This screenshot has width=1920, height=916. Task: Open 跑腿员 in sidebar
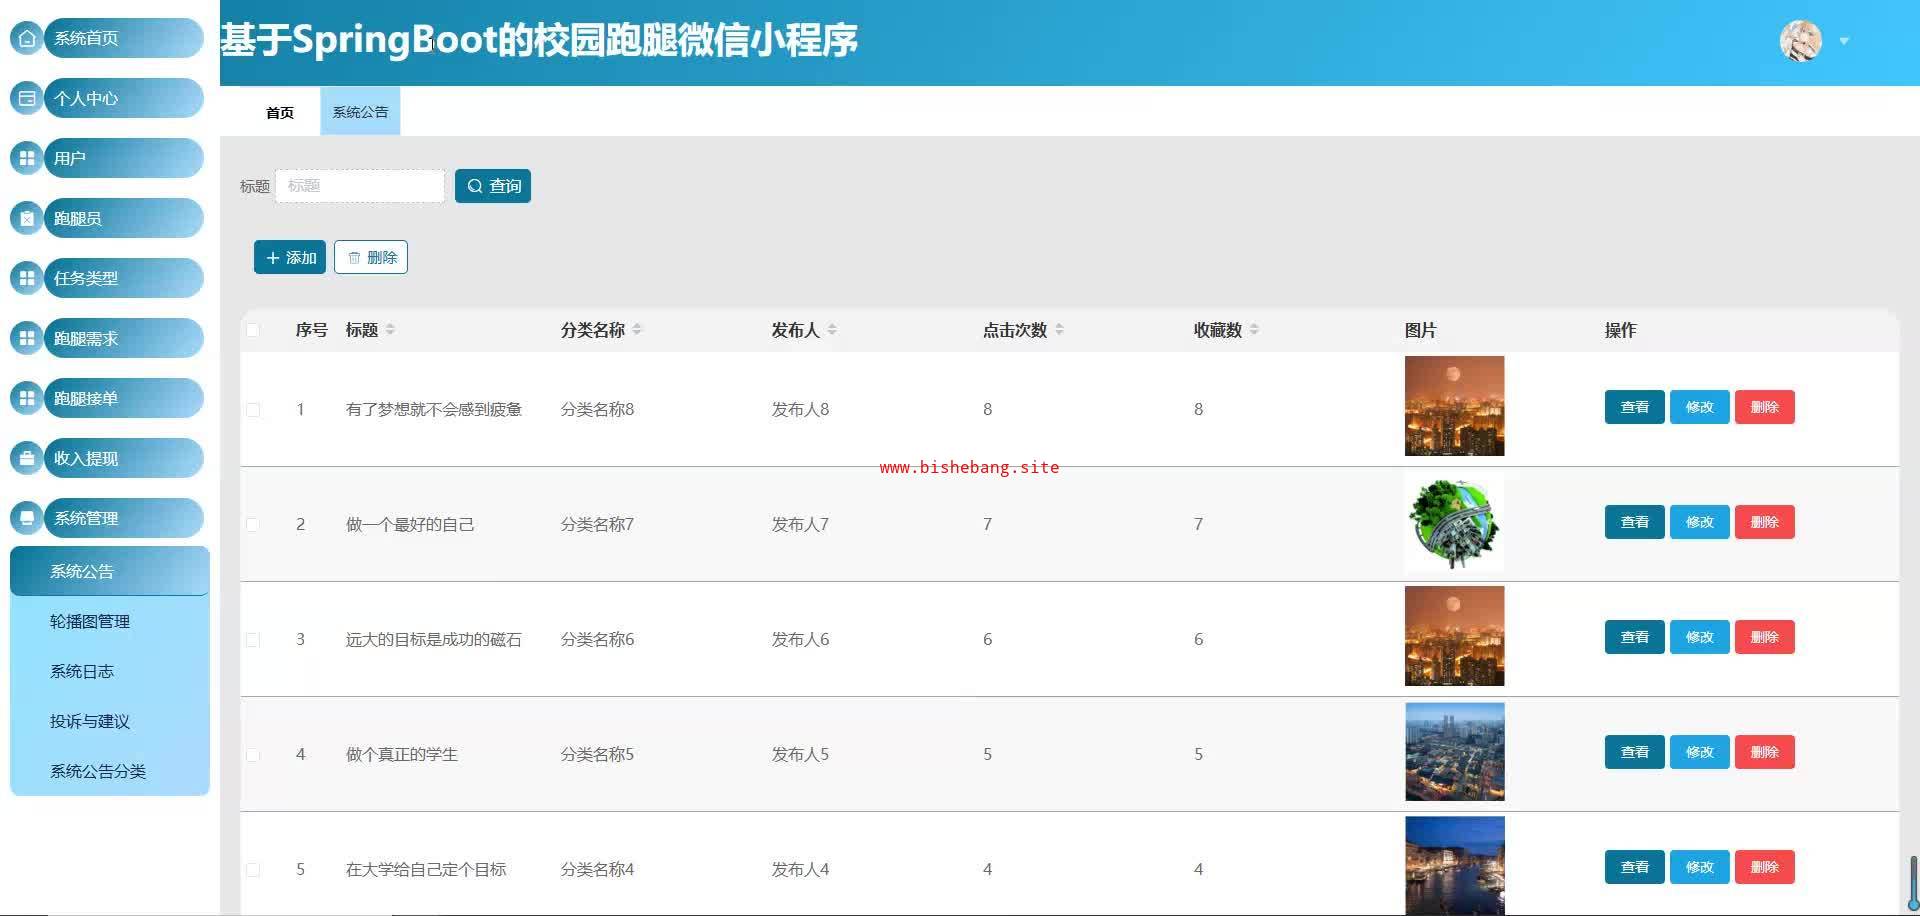[124, 218]
